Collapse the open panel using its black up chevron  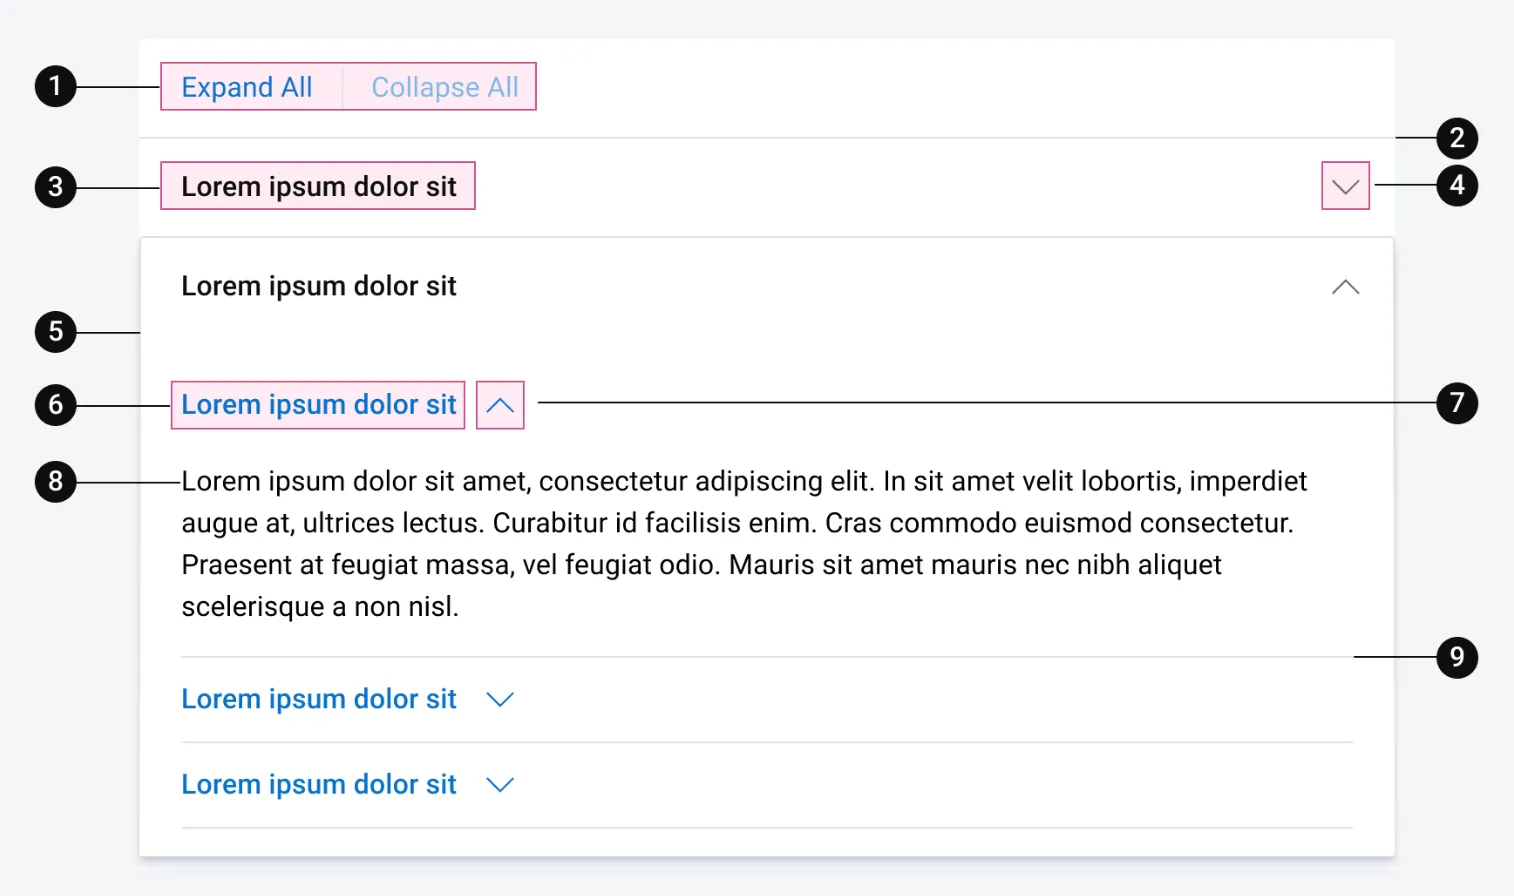[x=1345, y=287]
